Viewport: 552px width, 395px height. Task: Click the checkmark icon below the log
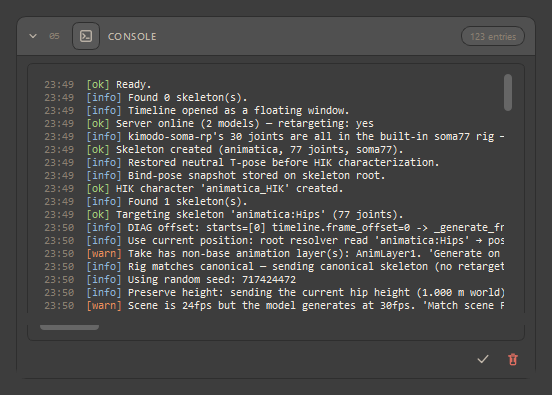[483, 359]
